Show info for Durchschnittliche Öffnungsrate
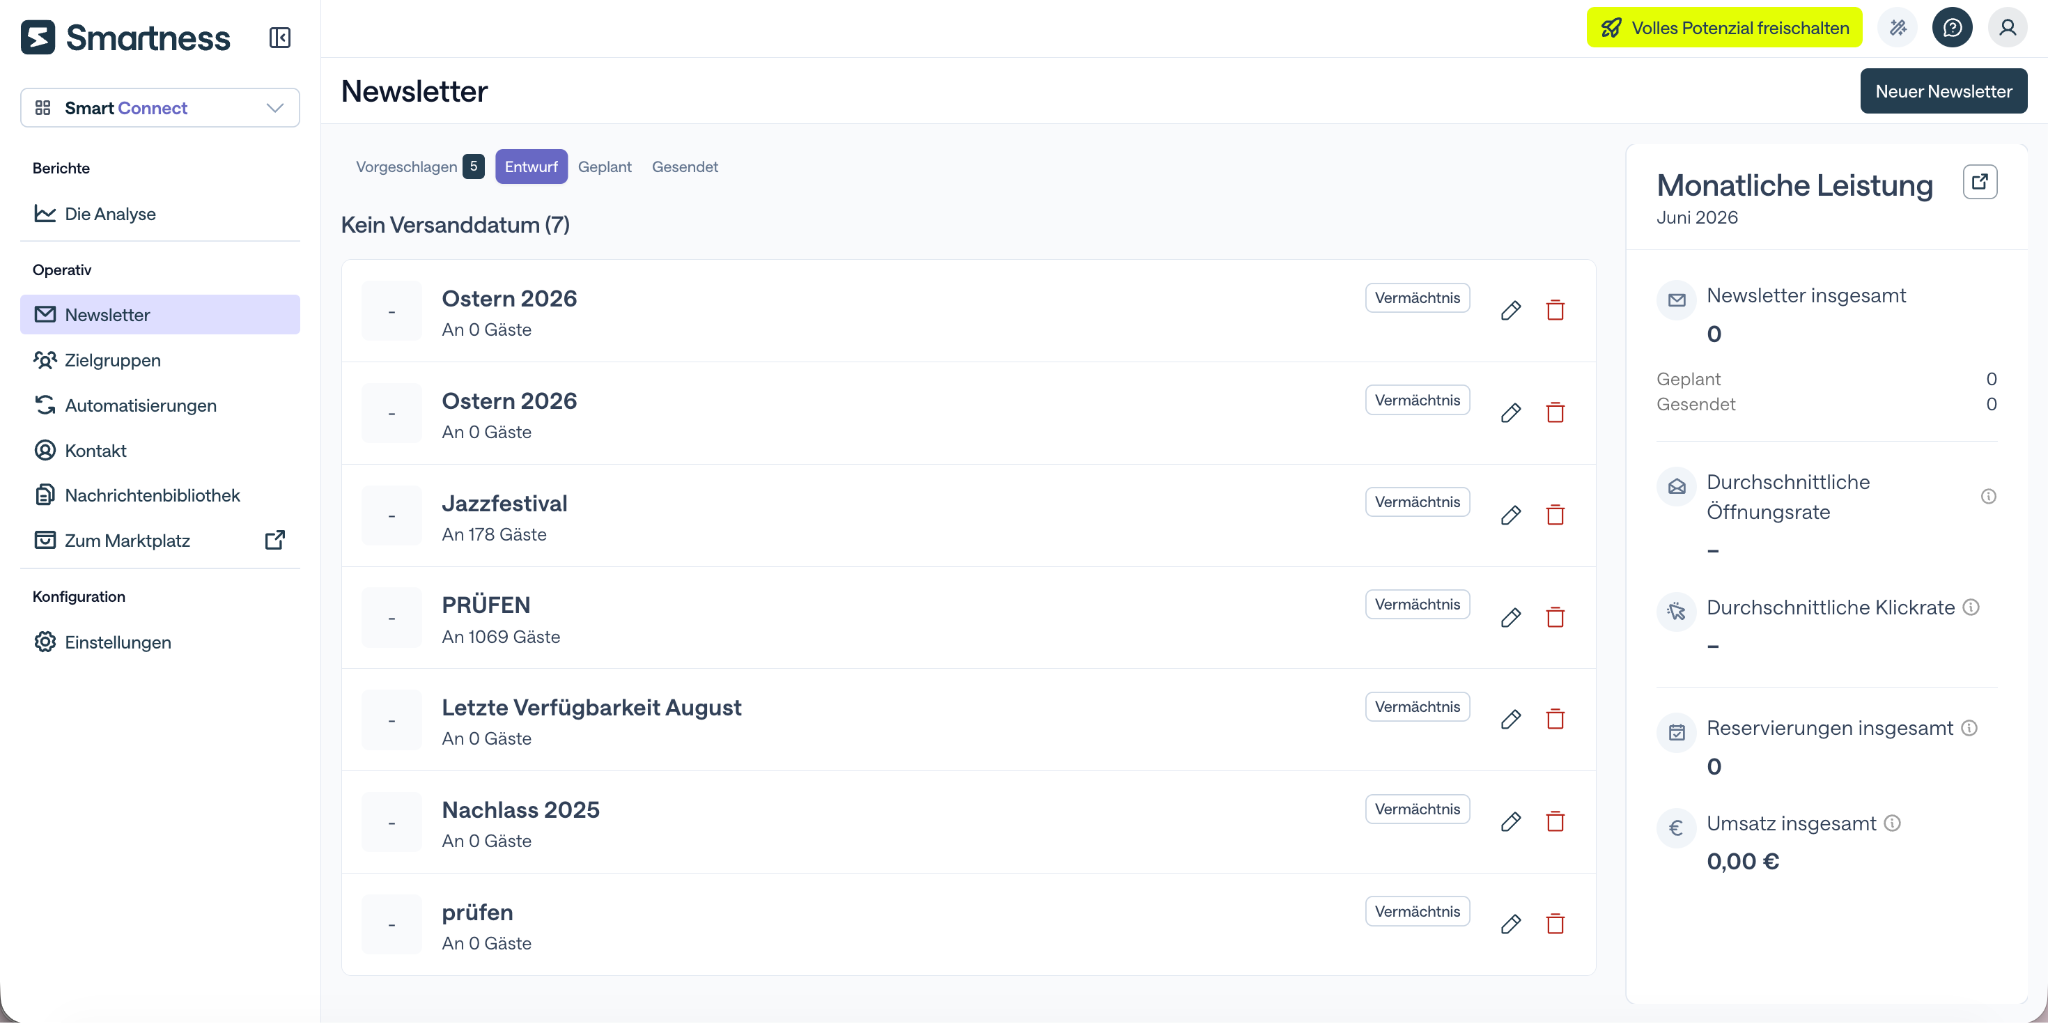 pos(1989,497)
